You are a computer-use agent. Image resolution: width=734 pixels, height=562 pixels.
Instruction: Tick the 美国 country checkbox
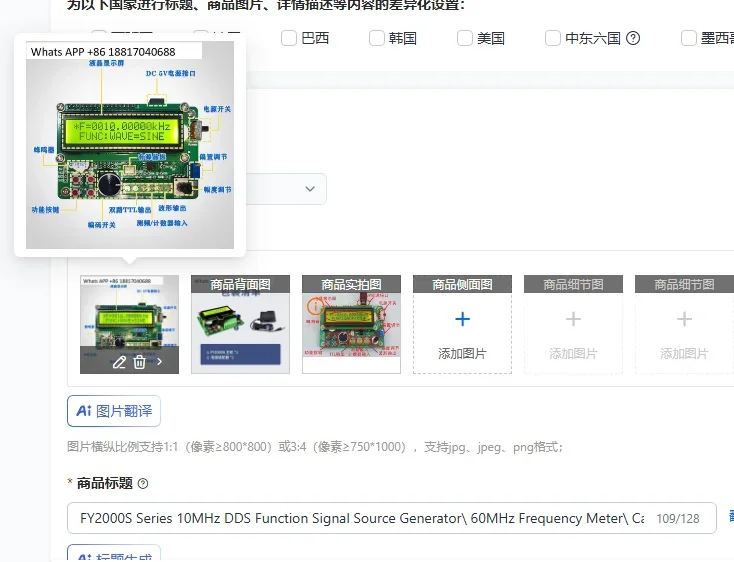click(465, 38)
